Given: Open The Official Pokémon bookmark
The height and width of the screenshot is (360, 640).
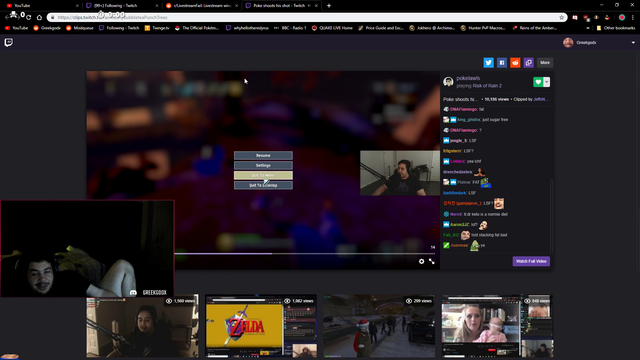Looking at the screenshot, I should [197, 28].
